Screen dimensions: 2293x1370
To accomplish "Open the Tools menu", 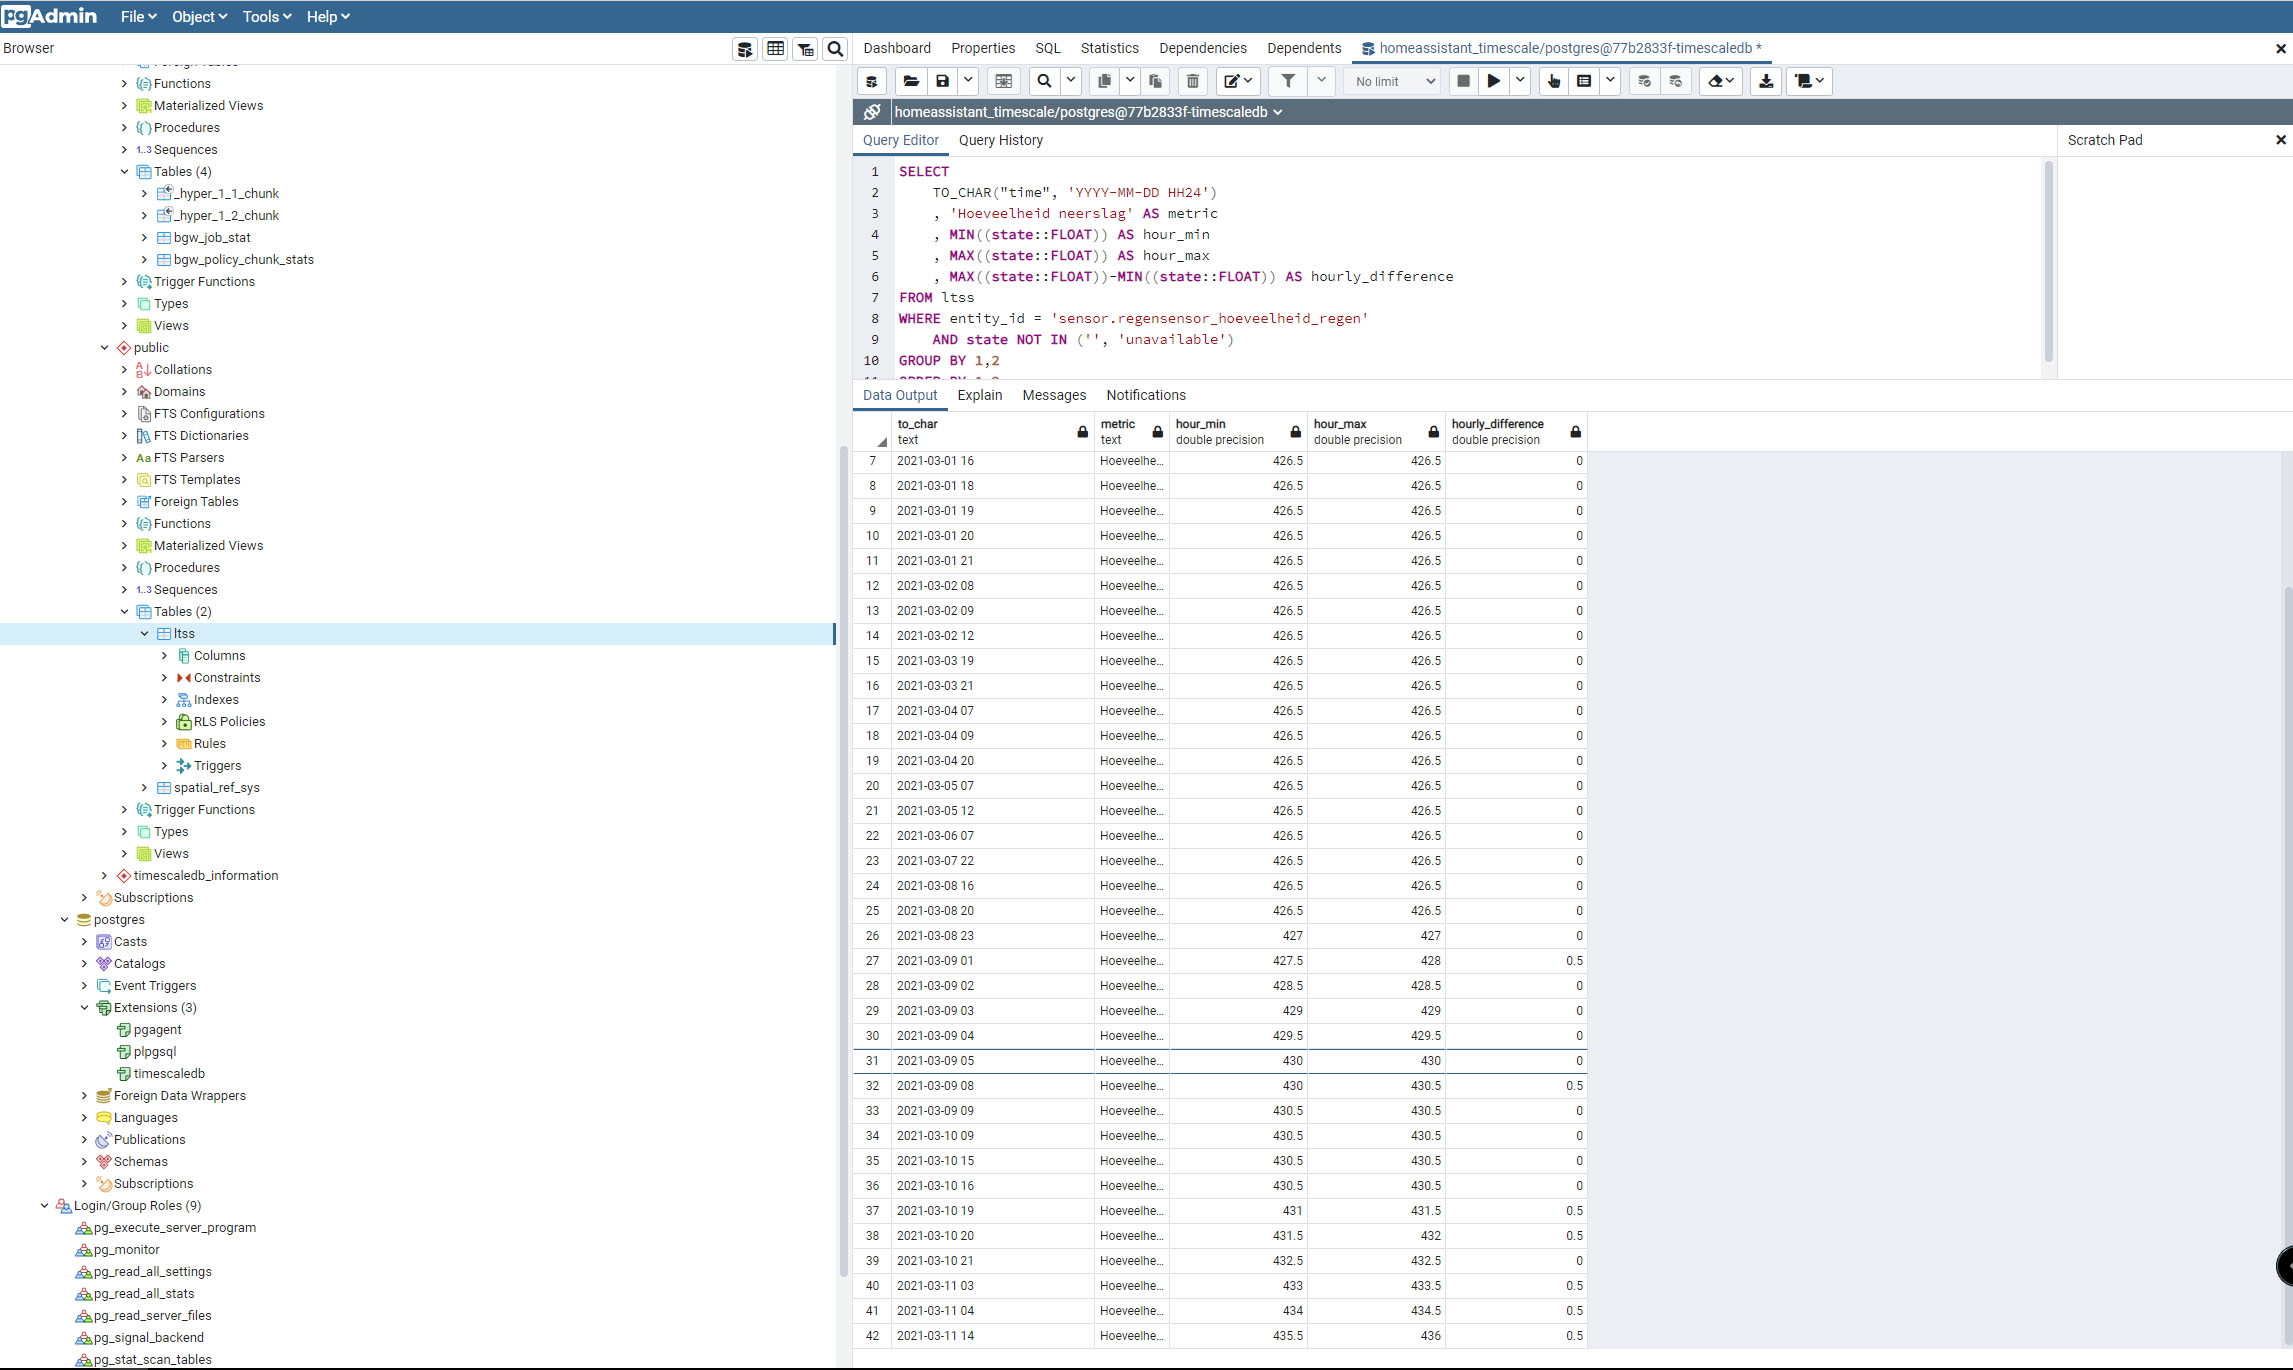I will pyautogui.click(x=266, y=16).
